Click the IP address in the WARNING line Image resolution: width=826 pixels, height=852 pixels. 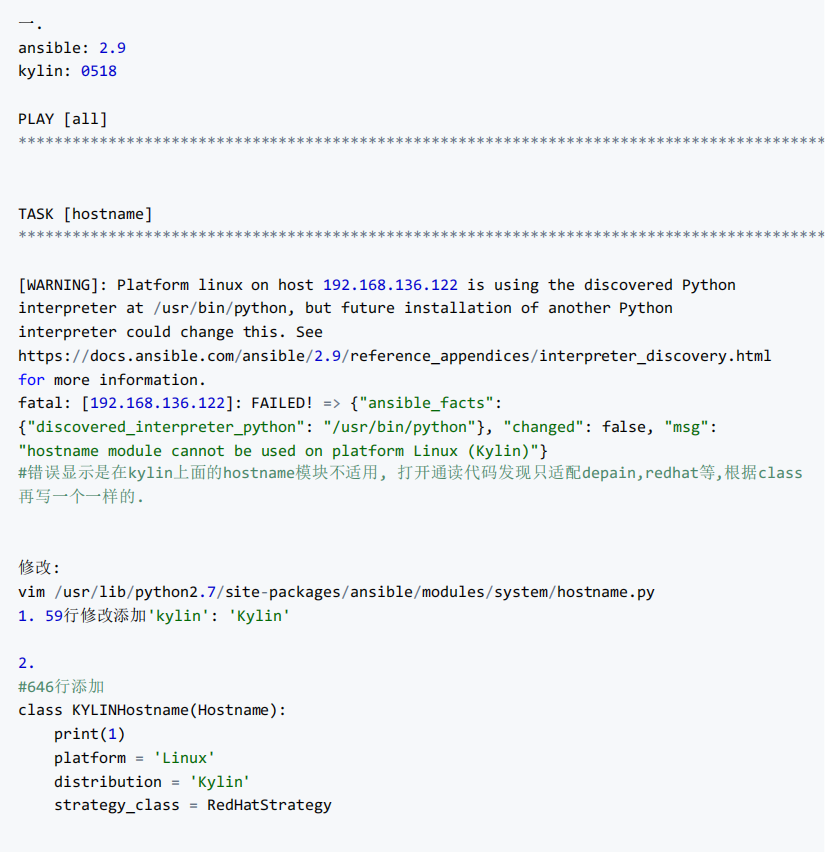(390, 285)
